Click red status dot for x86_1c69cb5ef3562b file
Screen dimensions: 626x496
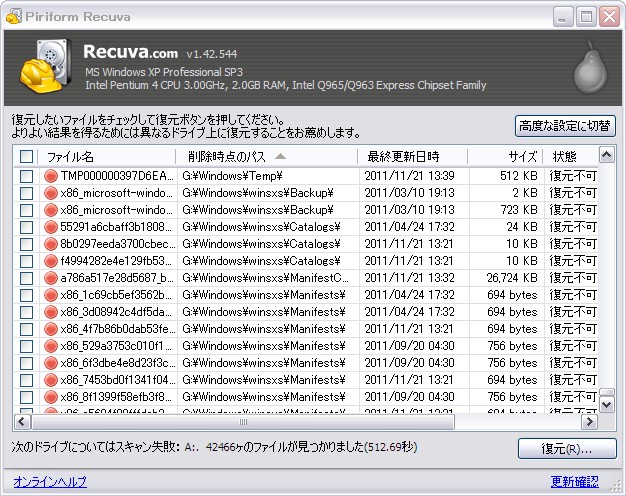click(51, 295)
